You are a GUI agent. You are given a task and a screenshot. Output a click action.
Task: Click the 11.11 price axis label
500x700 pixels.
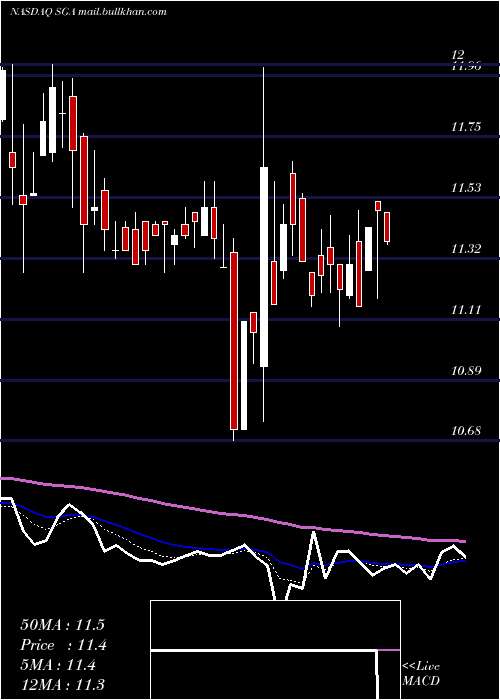click(x=466, y=310)
